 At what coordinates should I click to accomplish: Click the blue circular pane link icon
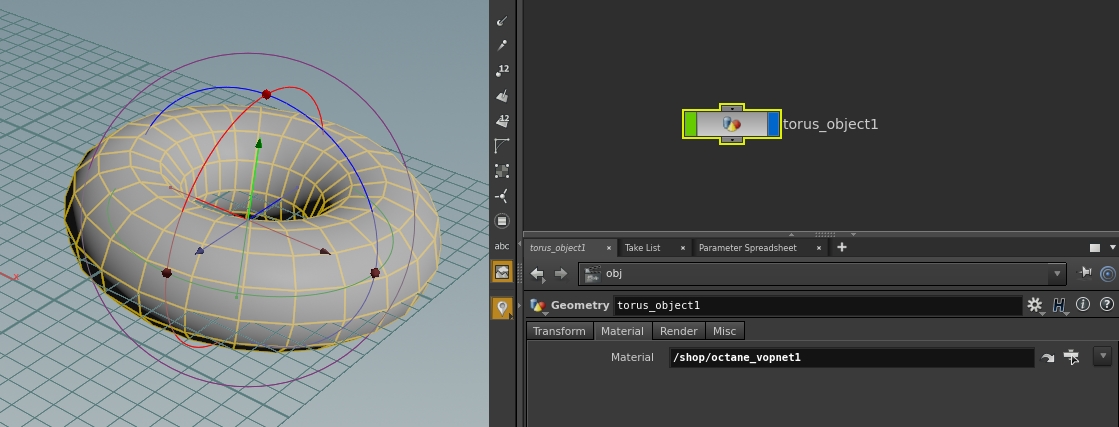[x=1108, y=273]
